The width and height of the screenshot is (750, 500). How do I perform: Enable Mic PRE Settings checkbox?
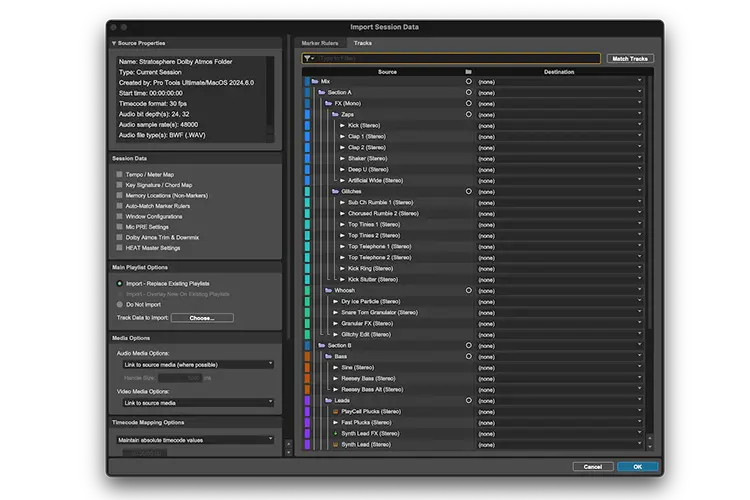tap(120, 227)
